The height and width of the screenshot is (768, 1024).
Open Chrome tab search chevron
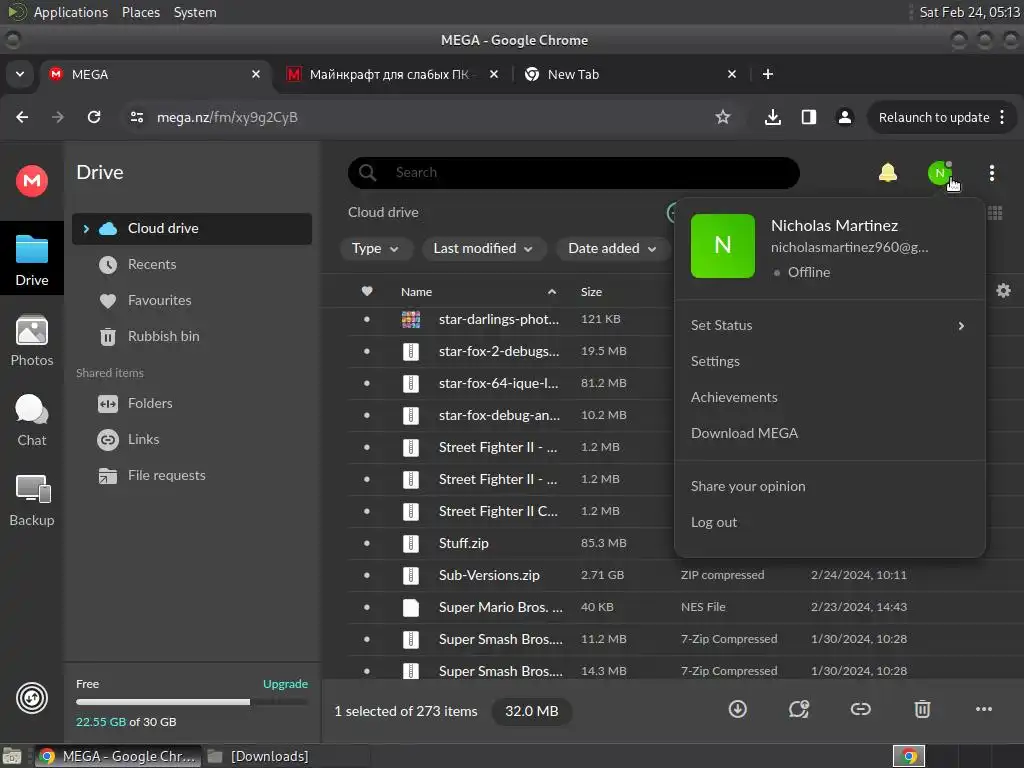[20, 74]
